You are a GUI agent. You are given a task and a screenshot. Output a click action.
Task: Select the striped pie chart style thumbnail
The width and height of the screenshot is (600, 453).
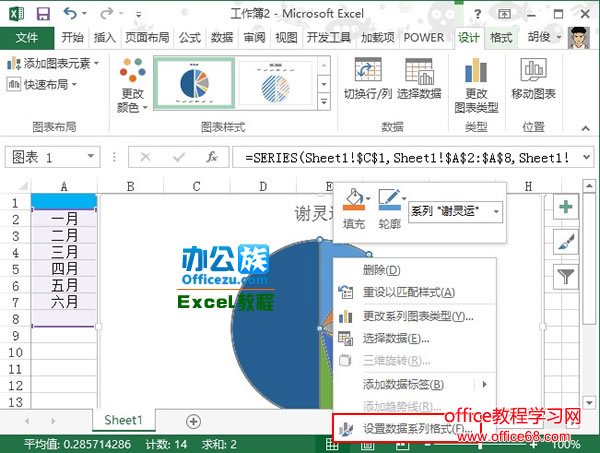[x=276, y=83]
